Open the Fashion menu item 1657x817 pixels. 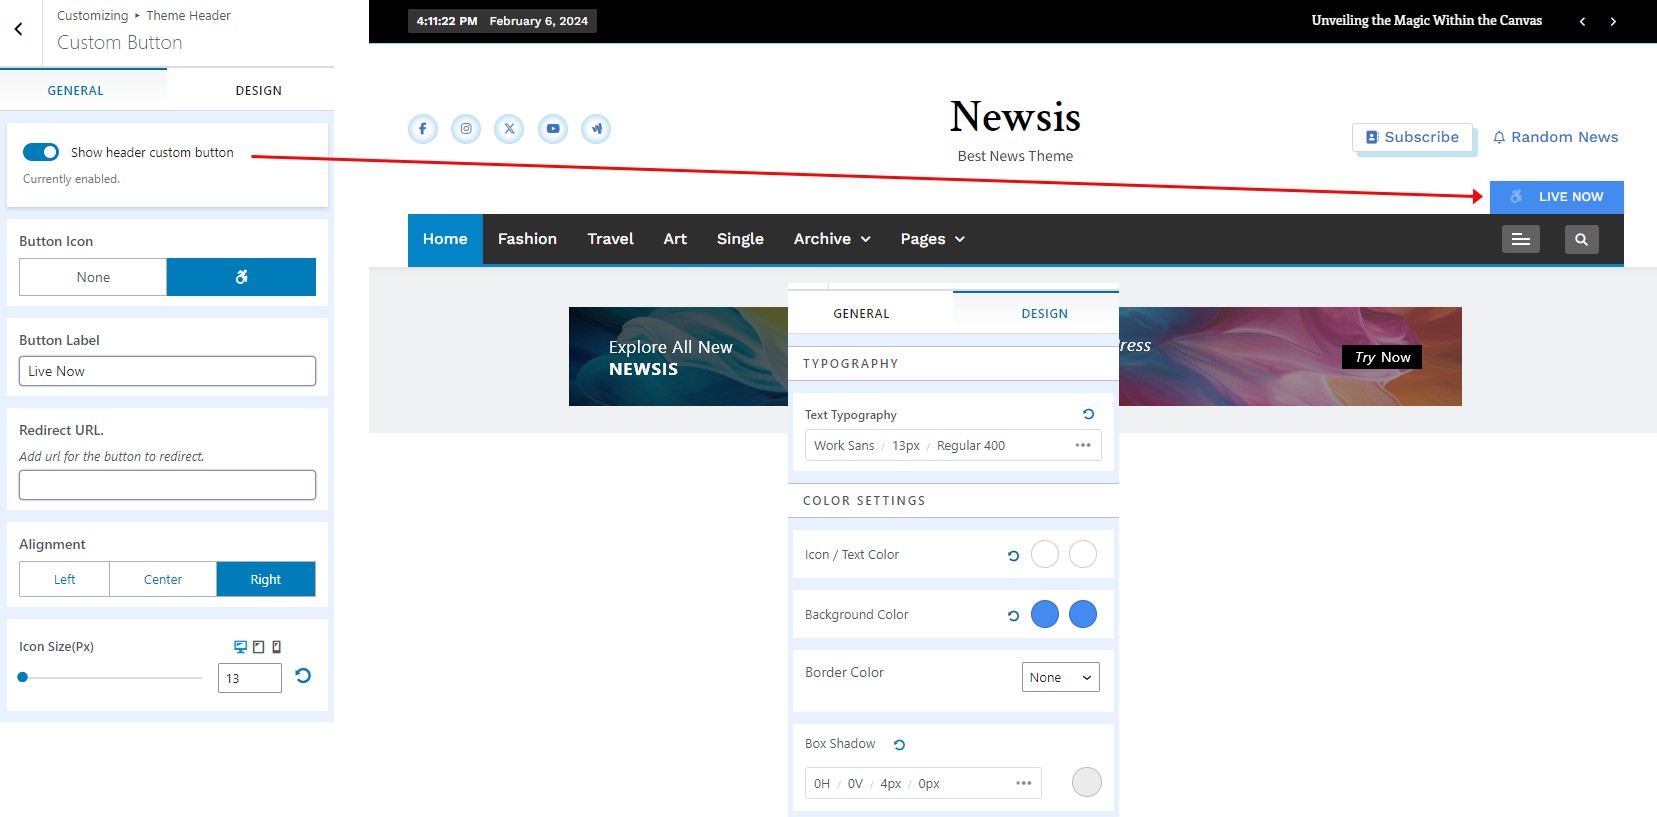[x=527, y=239]
